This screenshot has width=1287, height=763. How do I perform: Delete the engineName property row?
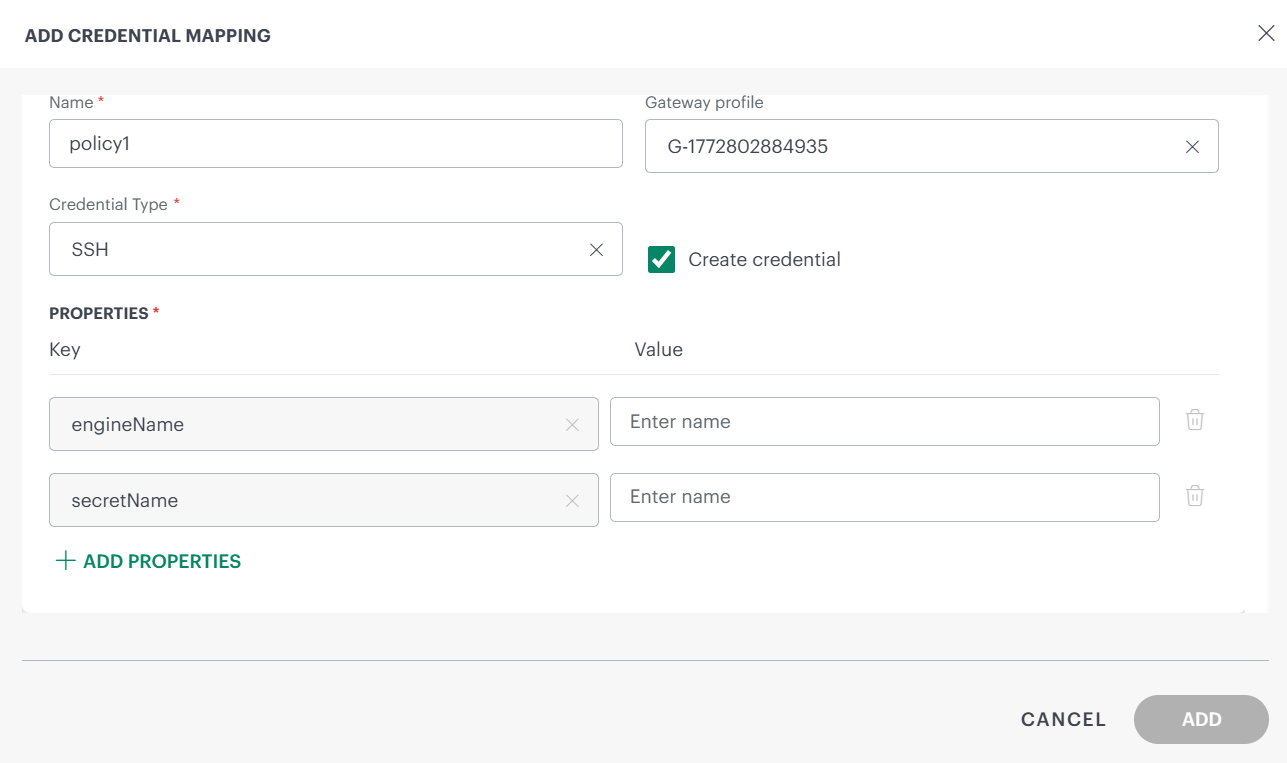point(1194,420)
